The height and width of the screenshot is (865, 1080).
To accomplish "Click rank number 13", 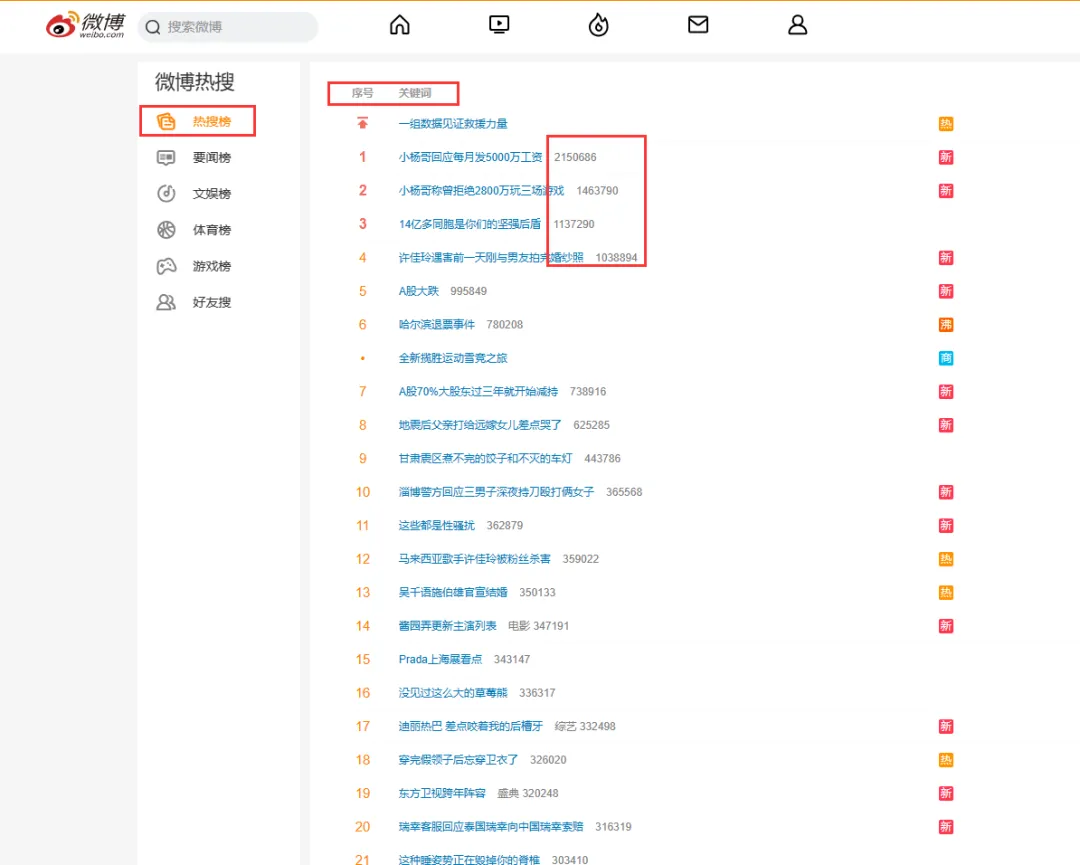I will coord(362,592).
